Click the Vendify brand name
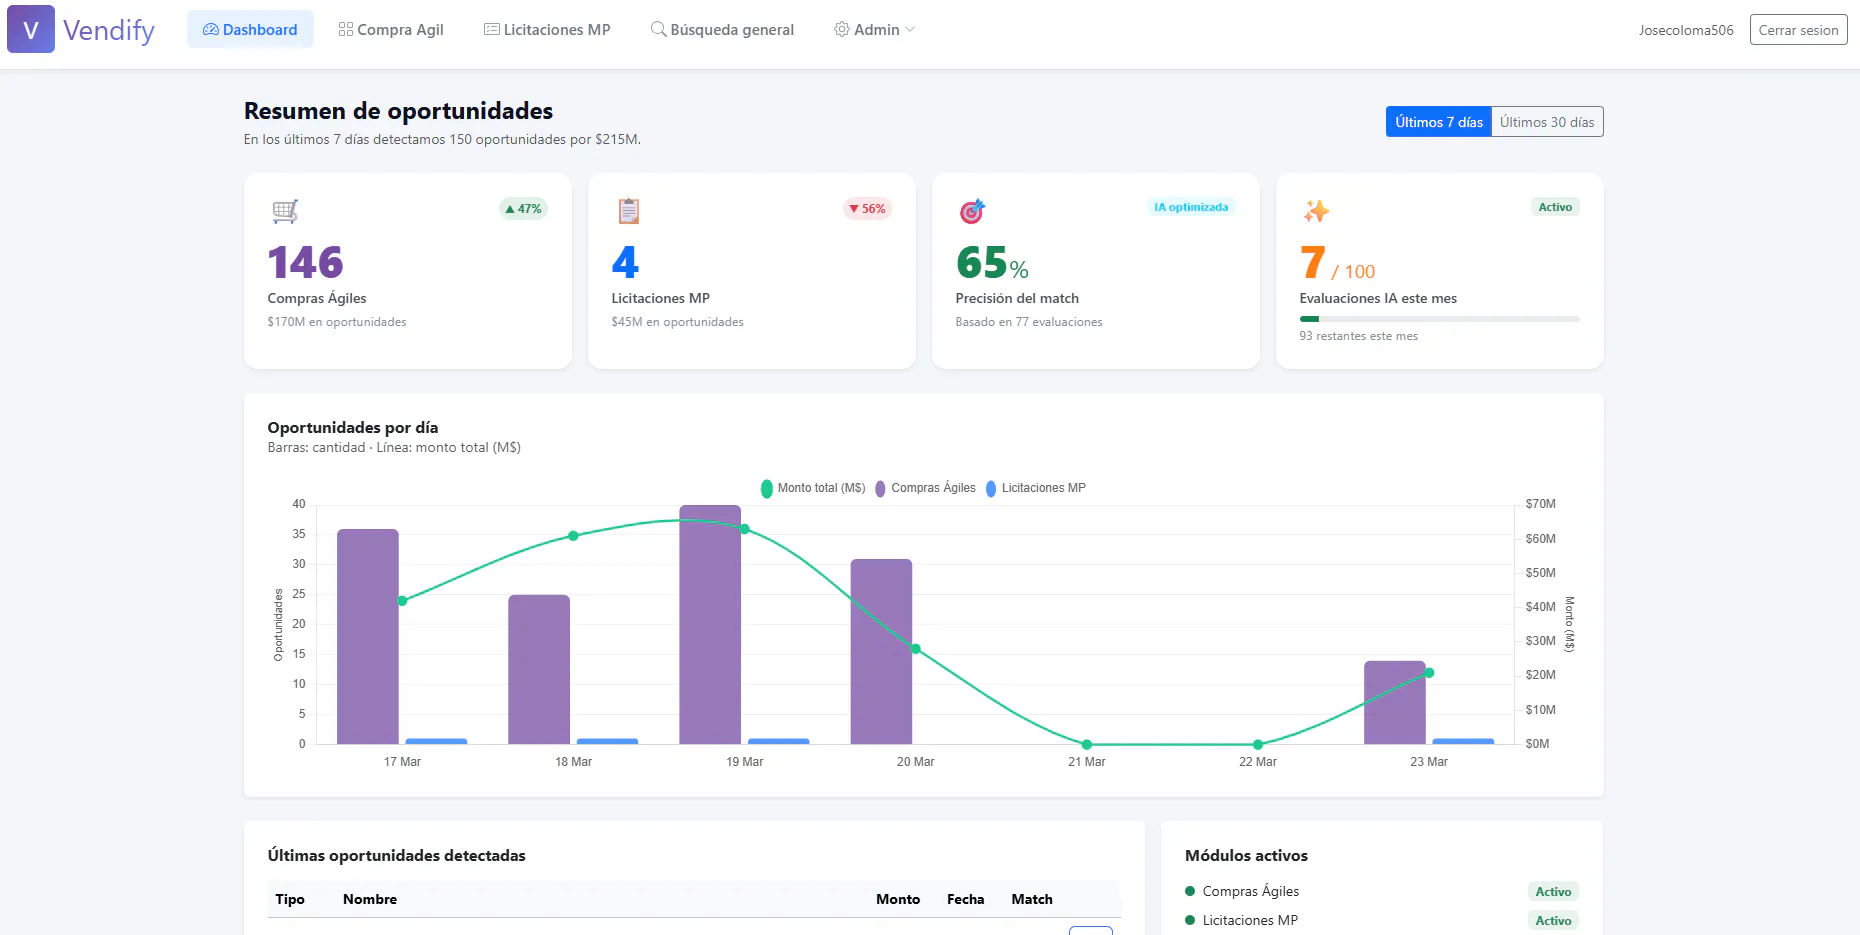 point(109,30)
